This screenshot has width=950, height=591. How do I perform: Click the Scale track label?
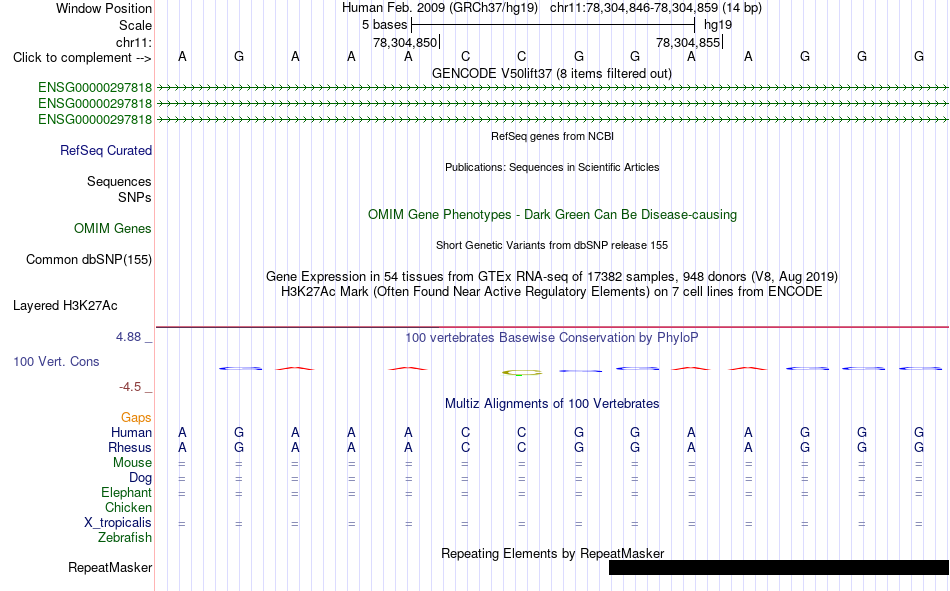[x=135, y=25]
